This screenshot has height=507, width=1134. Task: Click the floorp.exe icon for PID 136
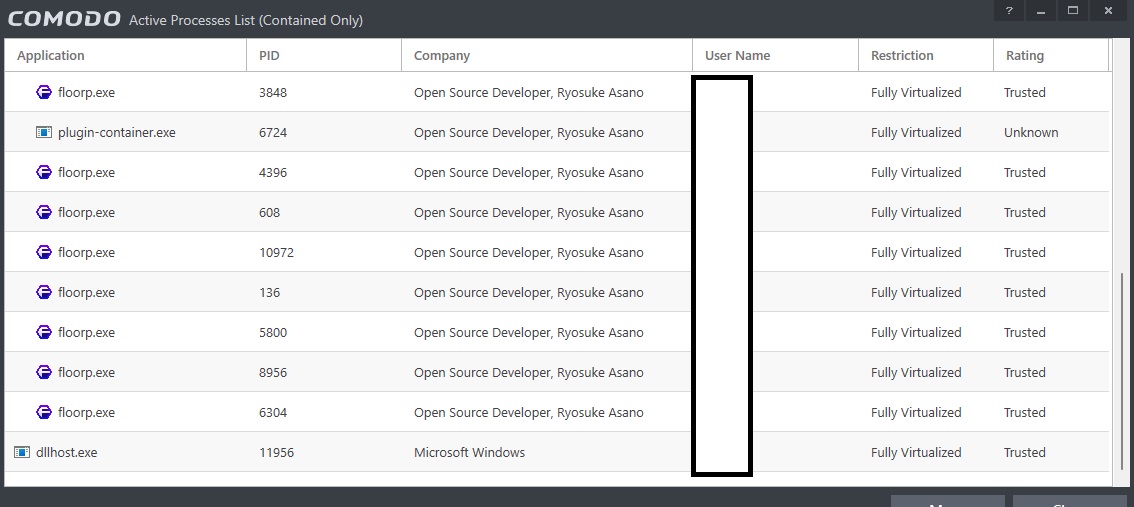44,292
